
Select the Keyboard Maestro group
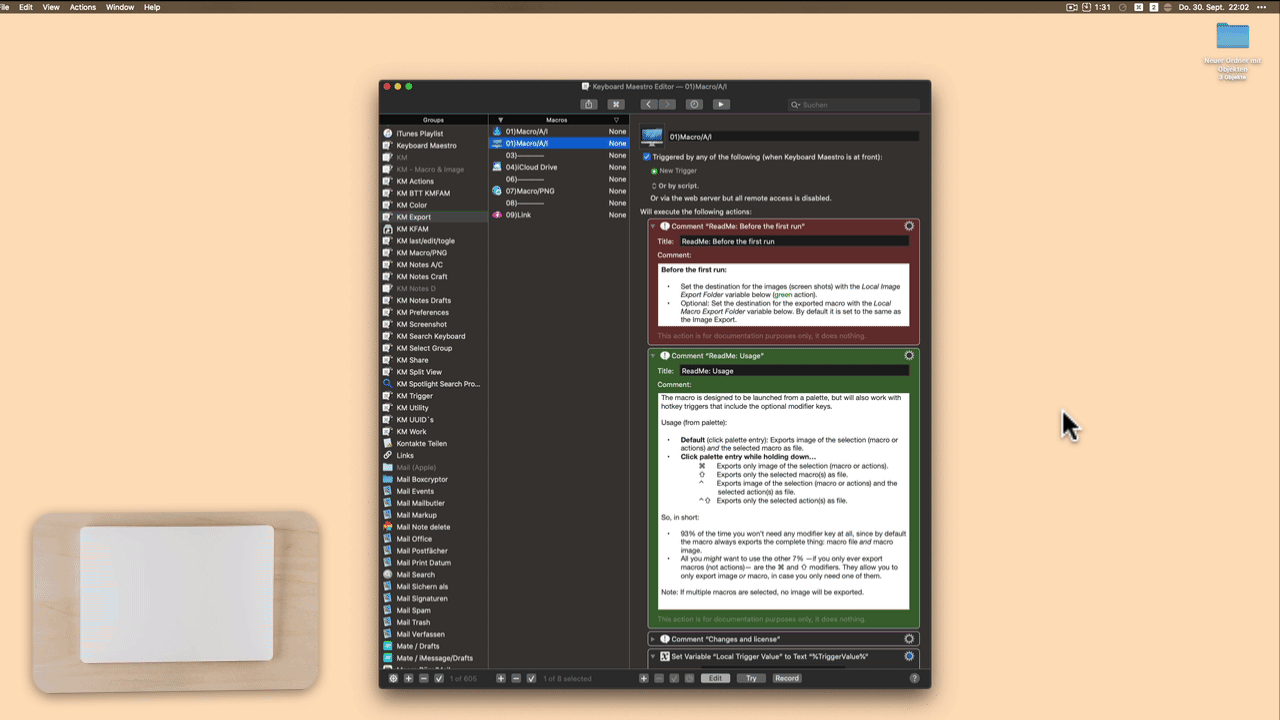(x=433, y=145)
